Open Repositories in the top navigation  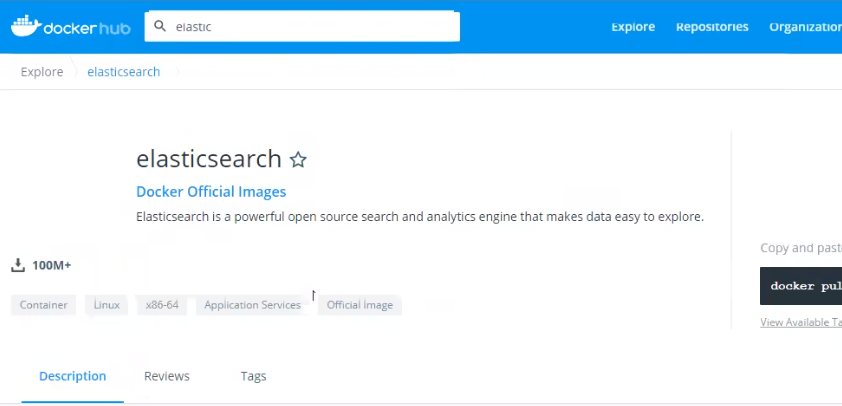[x=712, y=27]
